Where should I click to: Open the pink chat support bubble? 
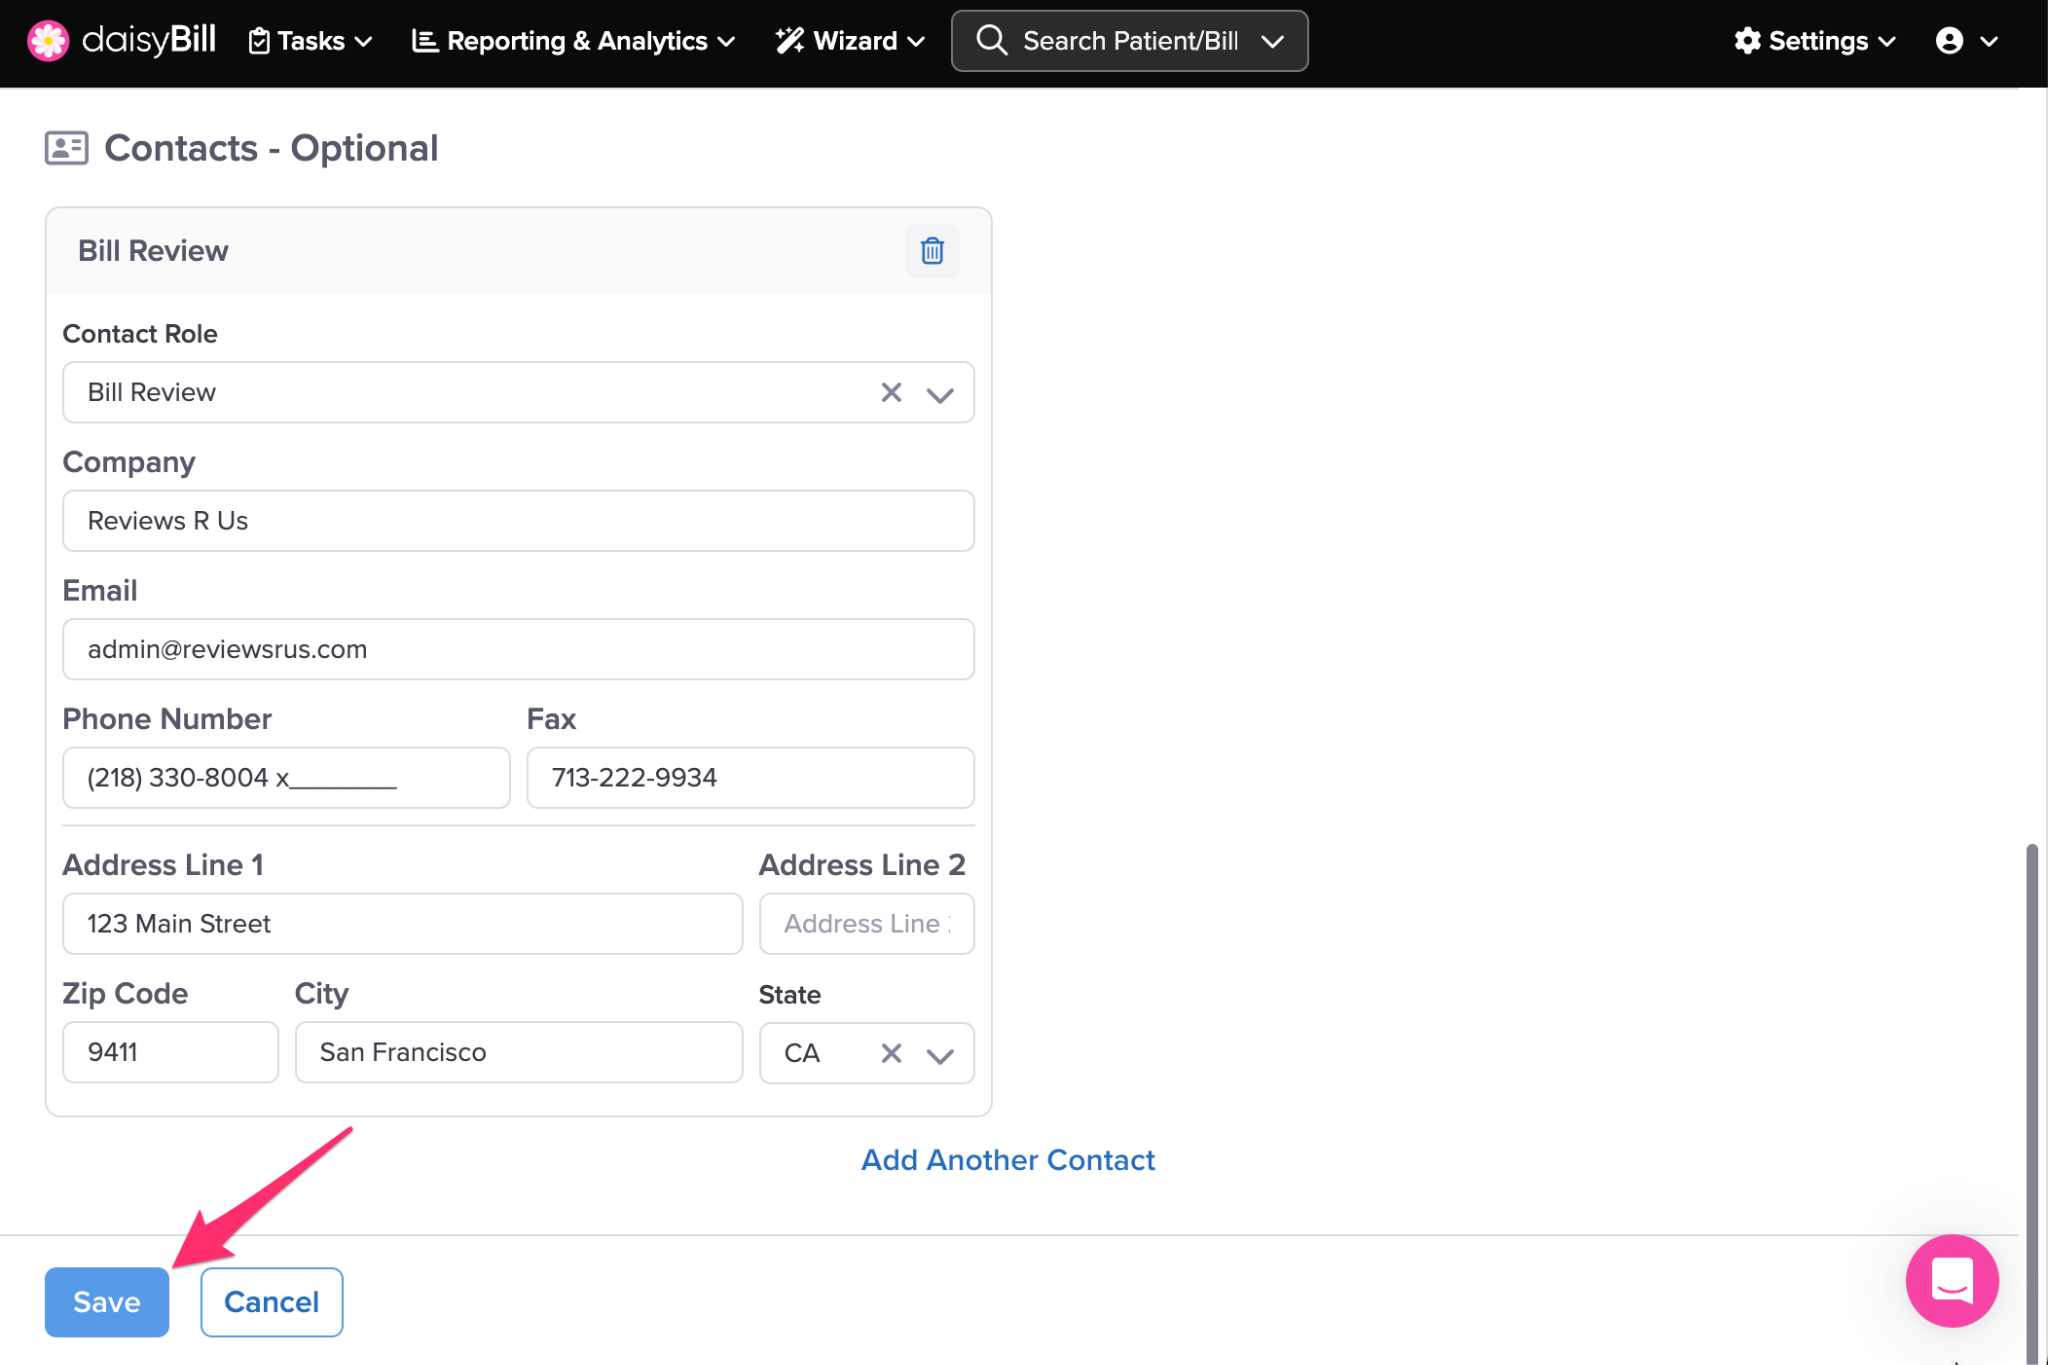[1951, 1280]
